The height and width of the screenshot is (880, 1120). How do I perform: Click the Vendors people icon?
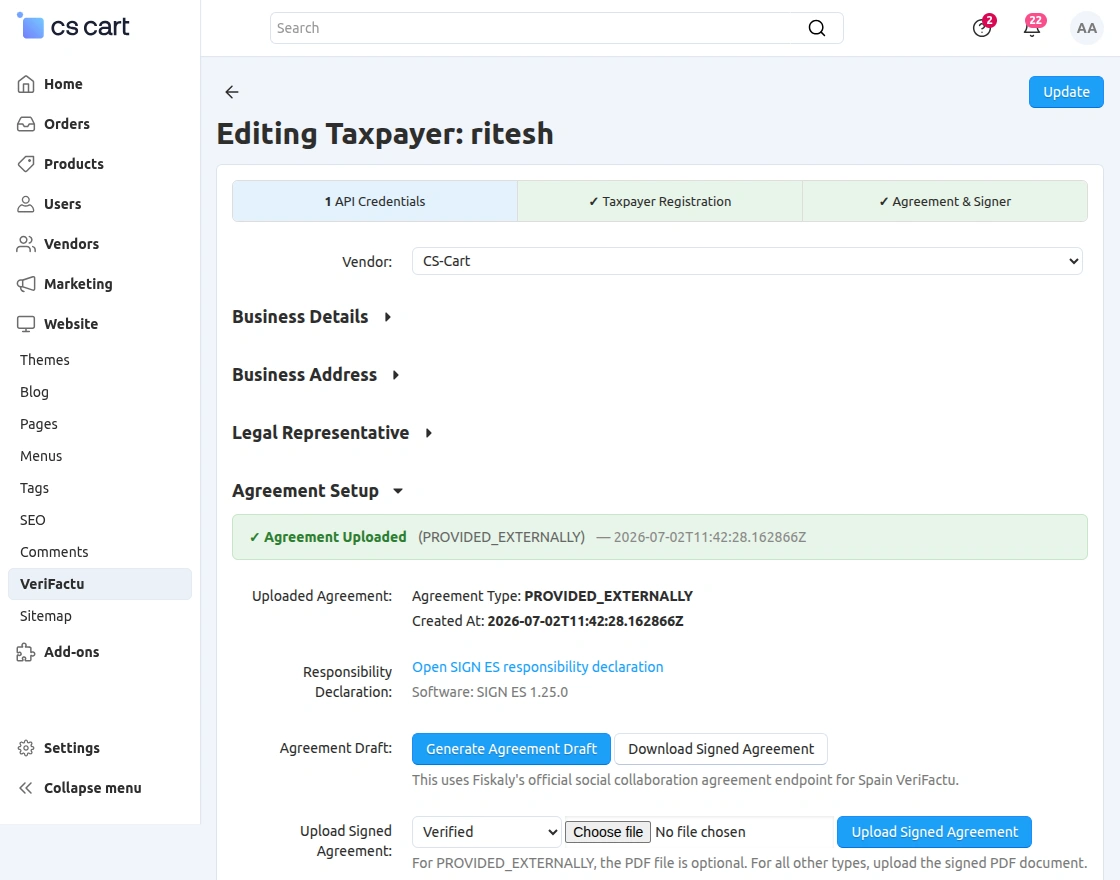pyautogui.click(x=26, y=244)
